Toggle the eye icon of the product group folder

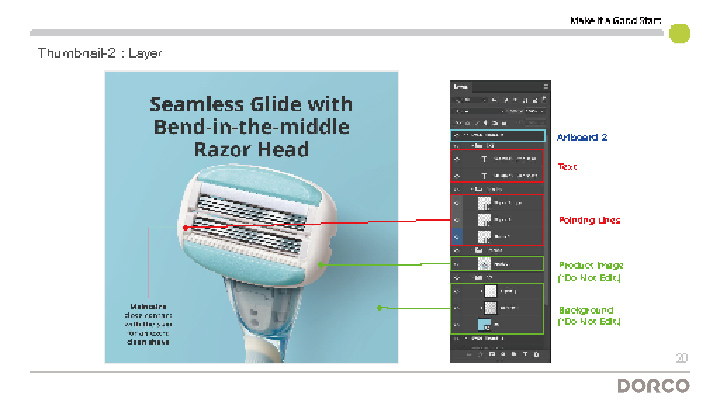click(457, 251)
